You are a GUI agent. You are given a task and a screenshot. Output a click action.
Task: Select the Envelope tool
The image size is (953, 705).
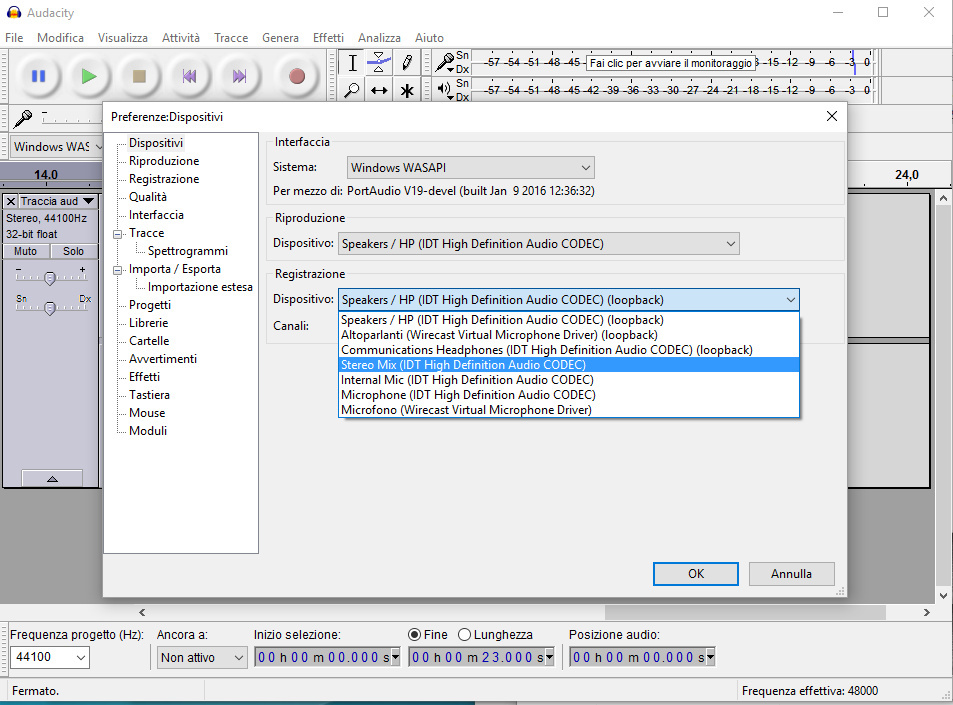click(379, 63)
